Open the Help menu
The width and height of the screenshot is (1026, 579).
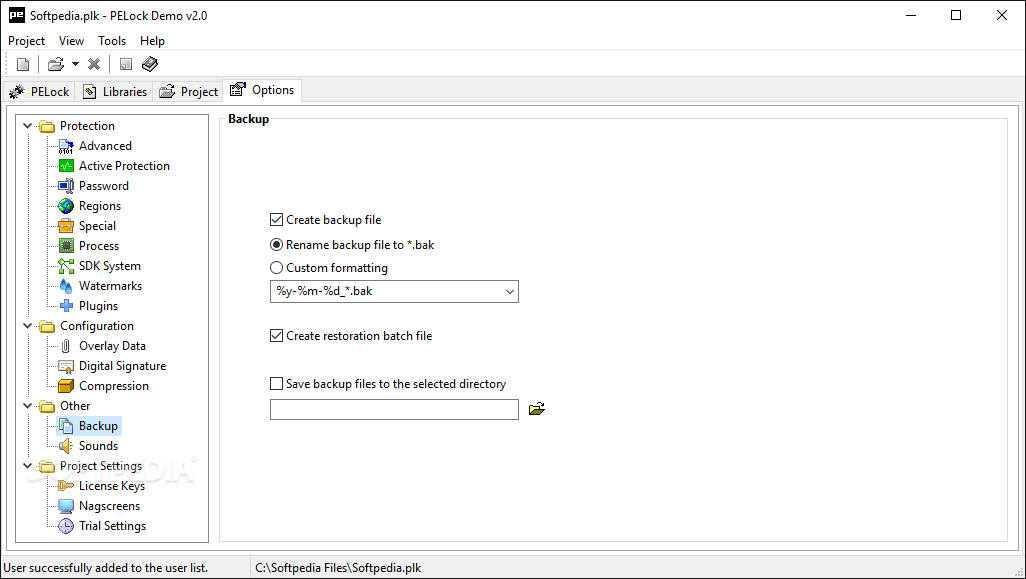click(x=152, y=41)
